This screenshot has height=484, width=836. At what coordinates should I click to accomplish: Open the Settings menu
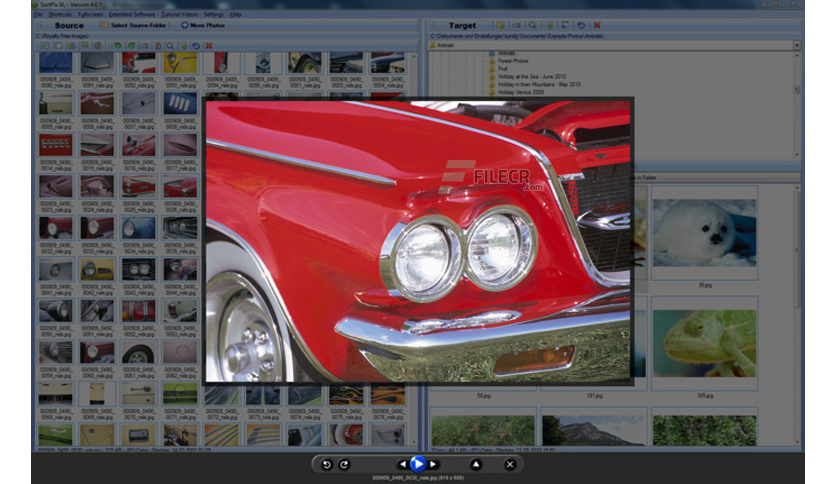pyautogui.click(x=214, y=14)
